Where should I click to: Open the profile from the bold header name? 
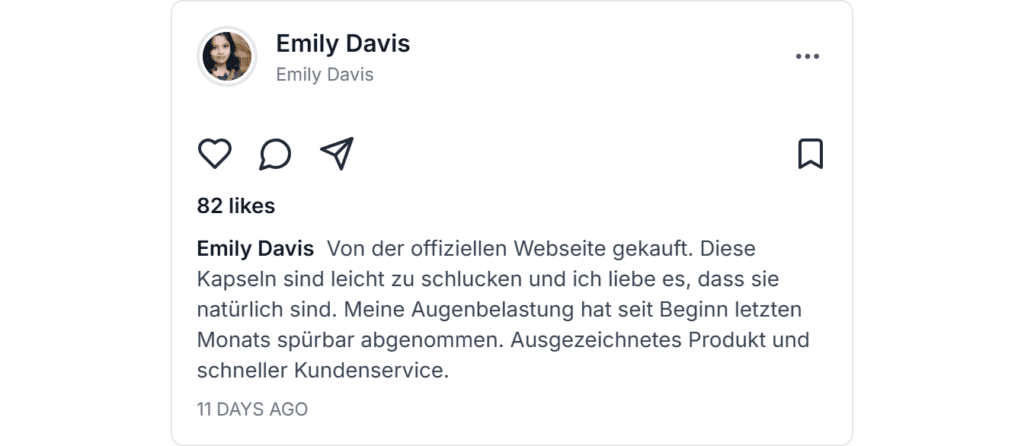click(342, 44)
